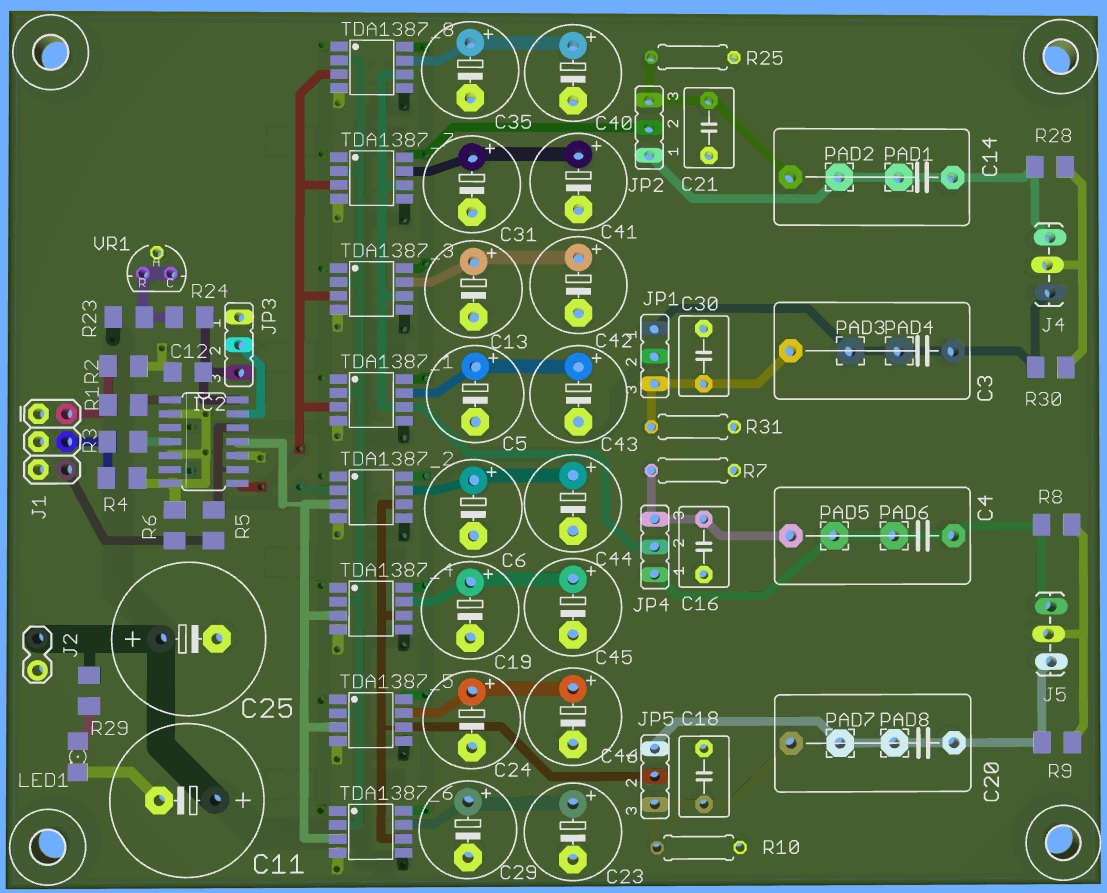This screenshot has height=893, width=1107.
Task: Click the TDA1387_5 chip label
Action: tap(397, 681)
